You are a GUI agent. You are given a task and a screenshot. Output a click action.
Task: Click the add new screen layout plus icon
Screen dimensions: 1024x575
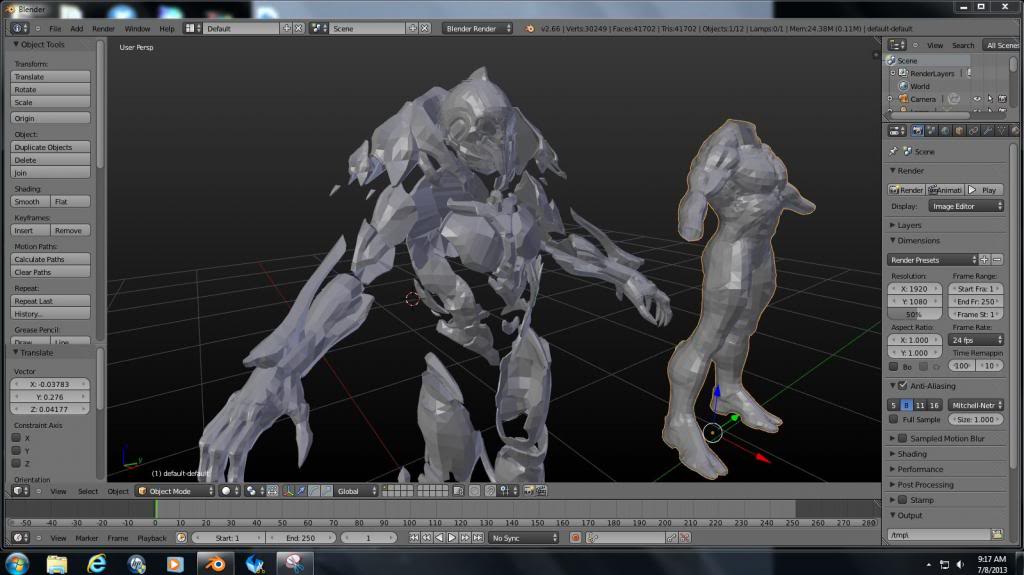[x=287, y=28]
